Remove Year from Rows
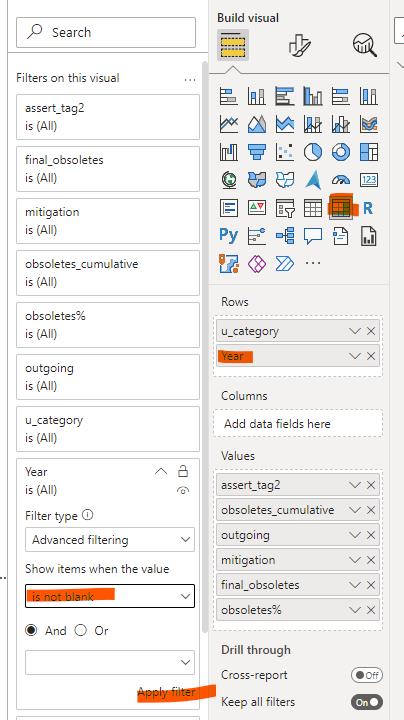 371,356
